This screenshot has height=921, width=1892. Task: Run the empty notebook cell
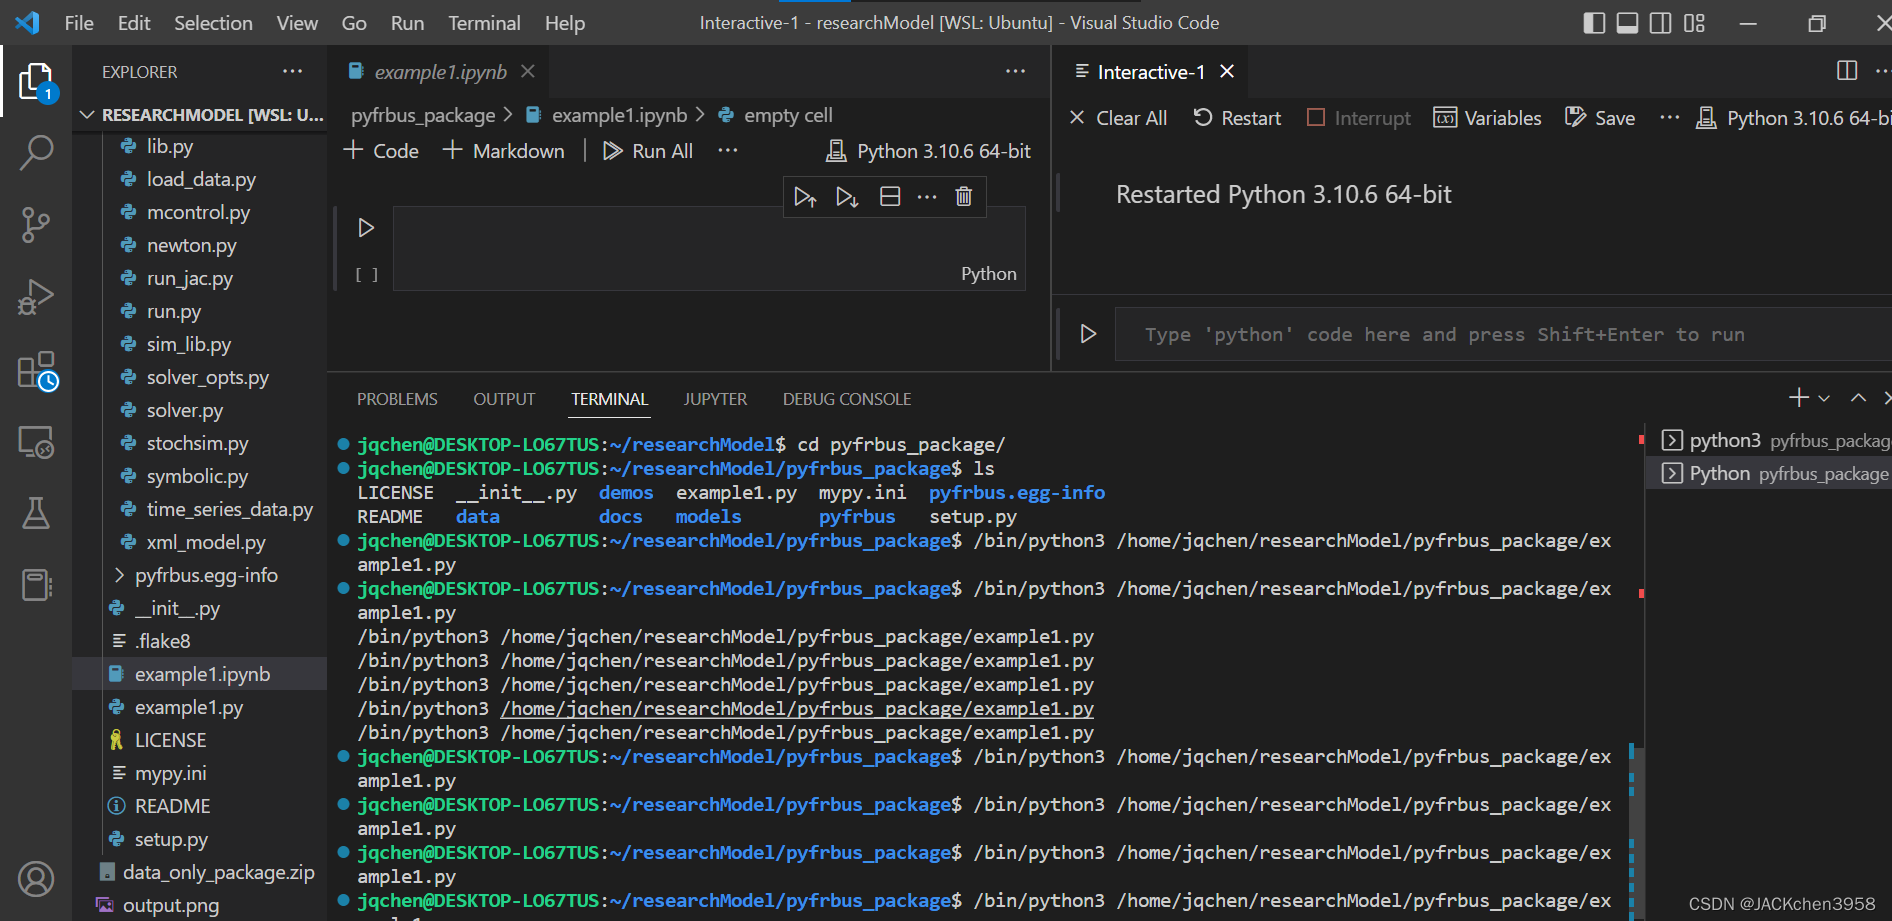pyautogui.click(x=366, y=228)
